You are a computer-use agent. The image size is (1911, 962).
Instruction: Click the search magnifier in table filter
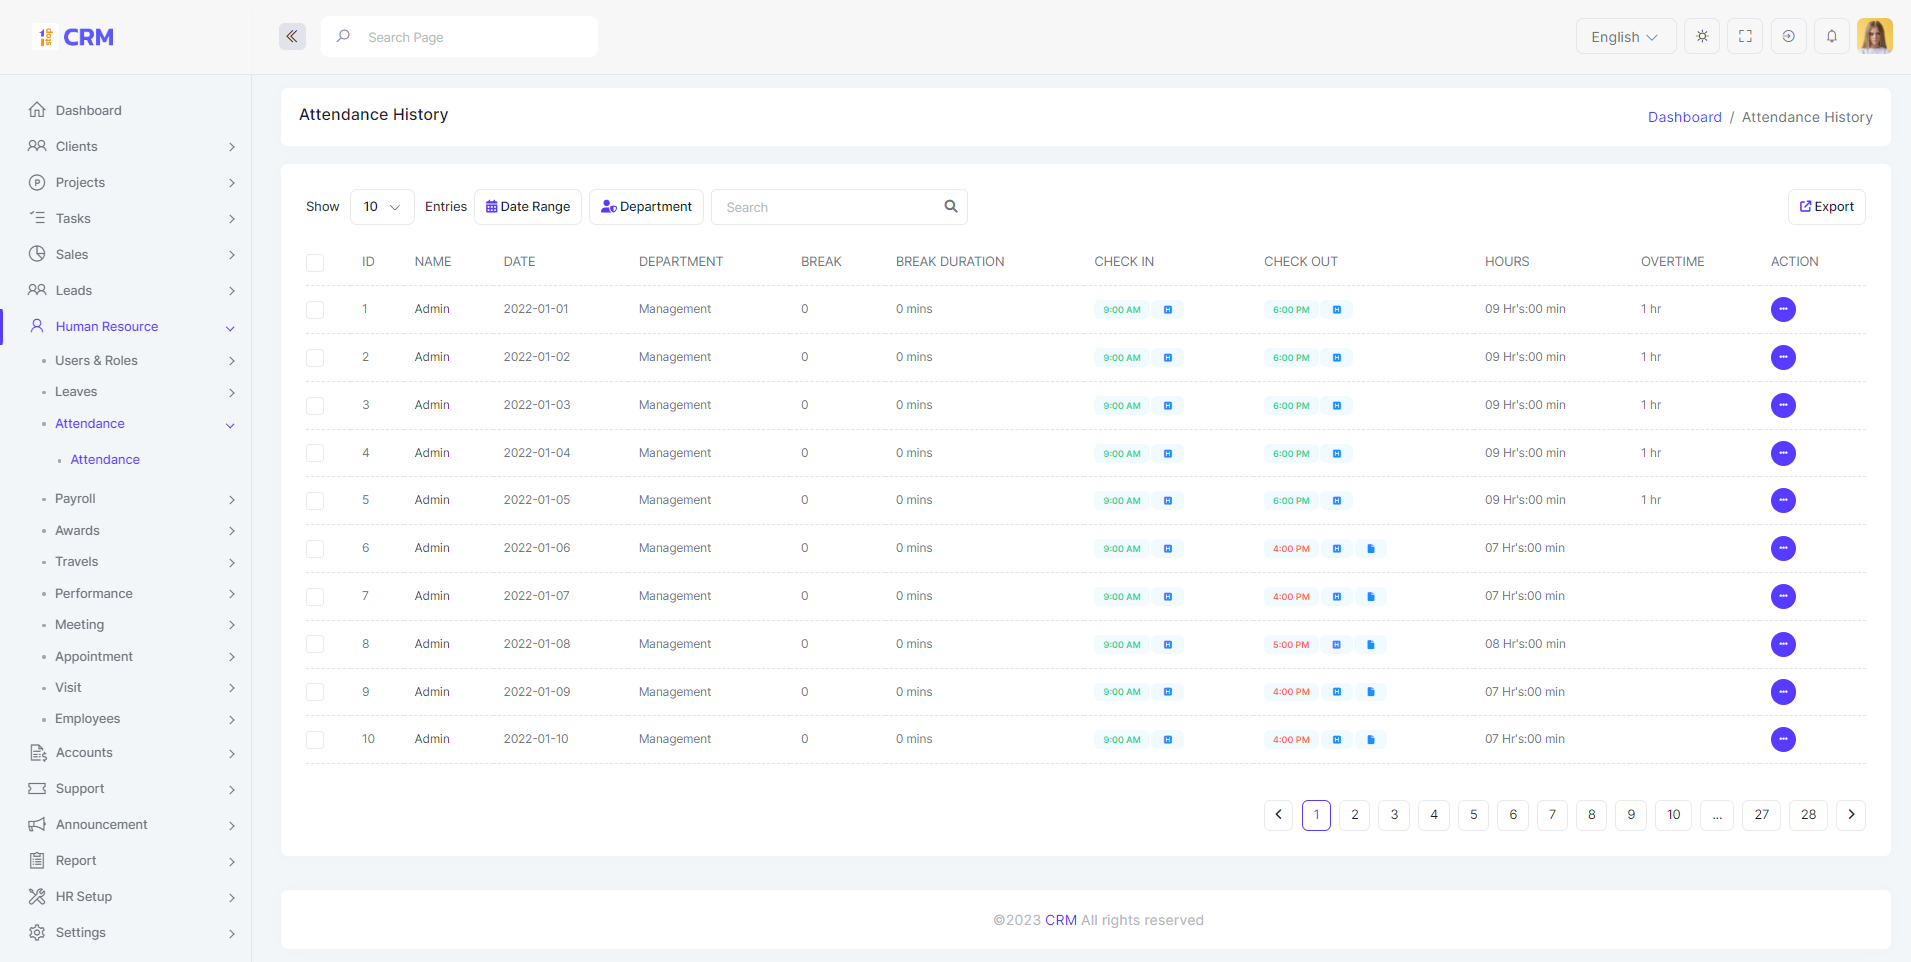point(950,207)
